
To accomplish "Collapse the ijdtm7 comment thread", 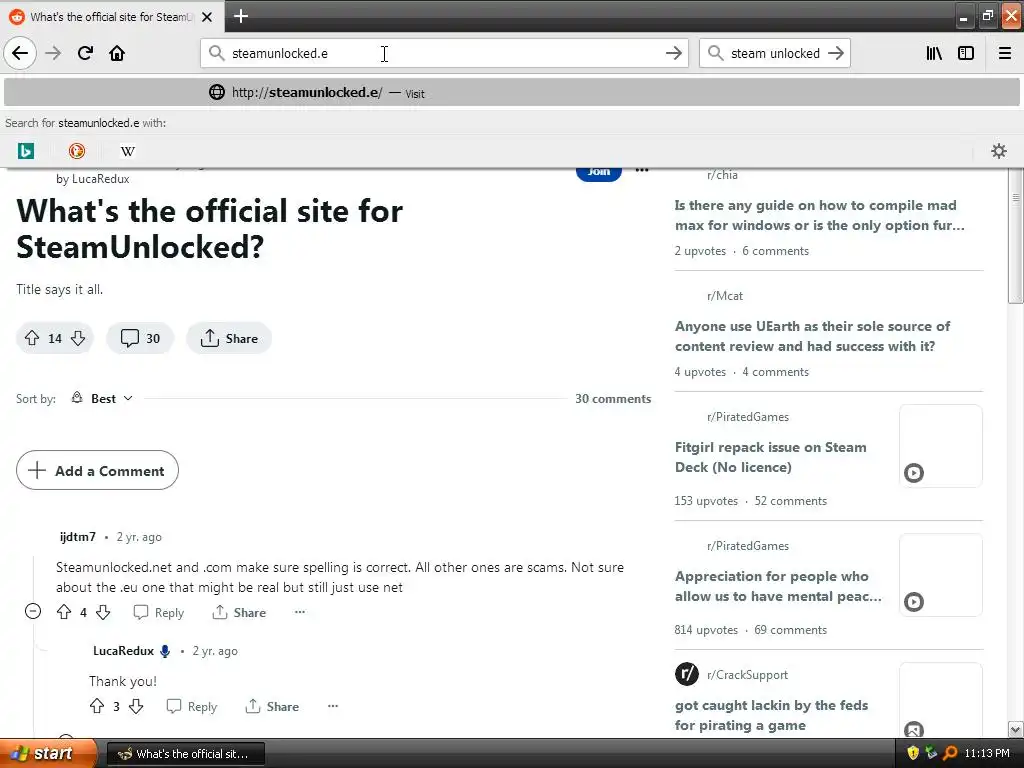I will (x=33, y=611).
